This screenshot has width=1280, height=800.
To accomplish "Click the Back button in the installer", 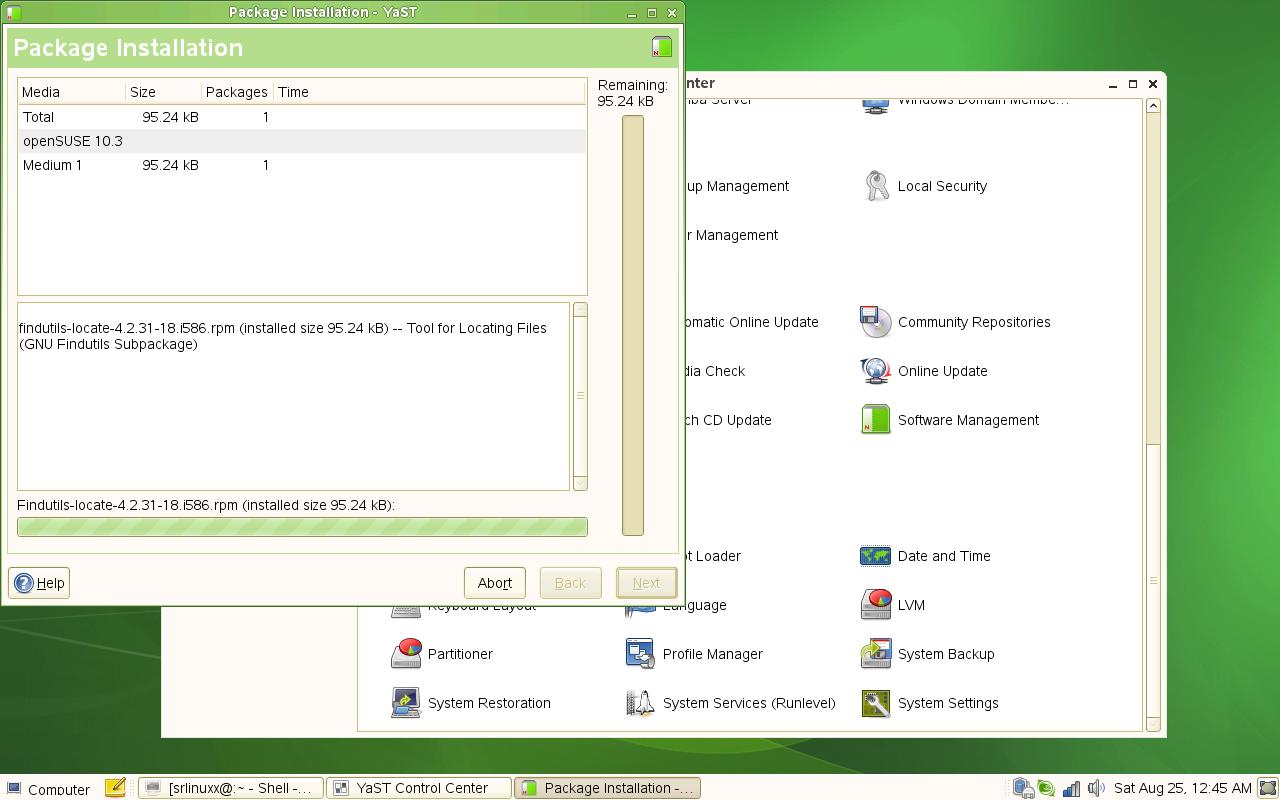I will (570, 583).
